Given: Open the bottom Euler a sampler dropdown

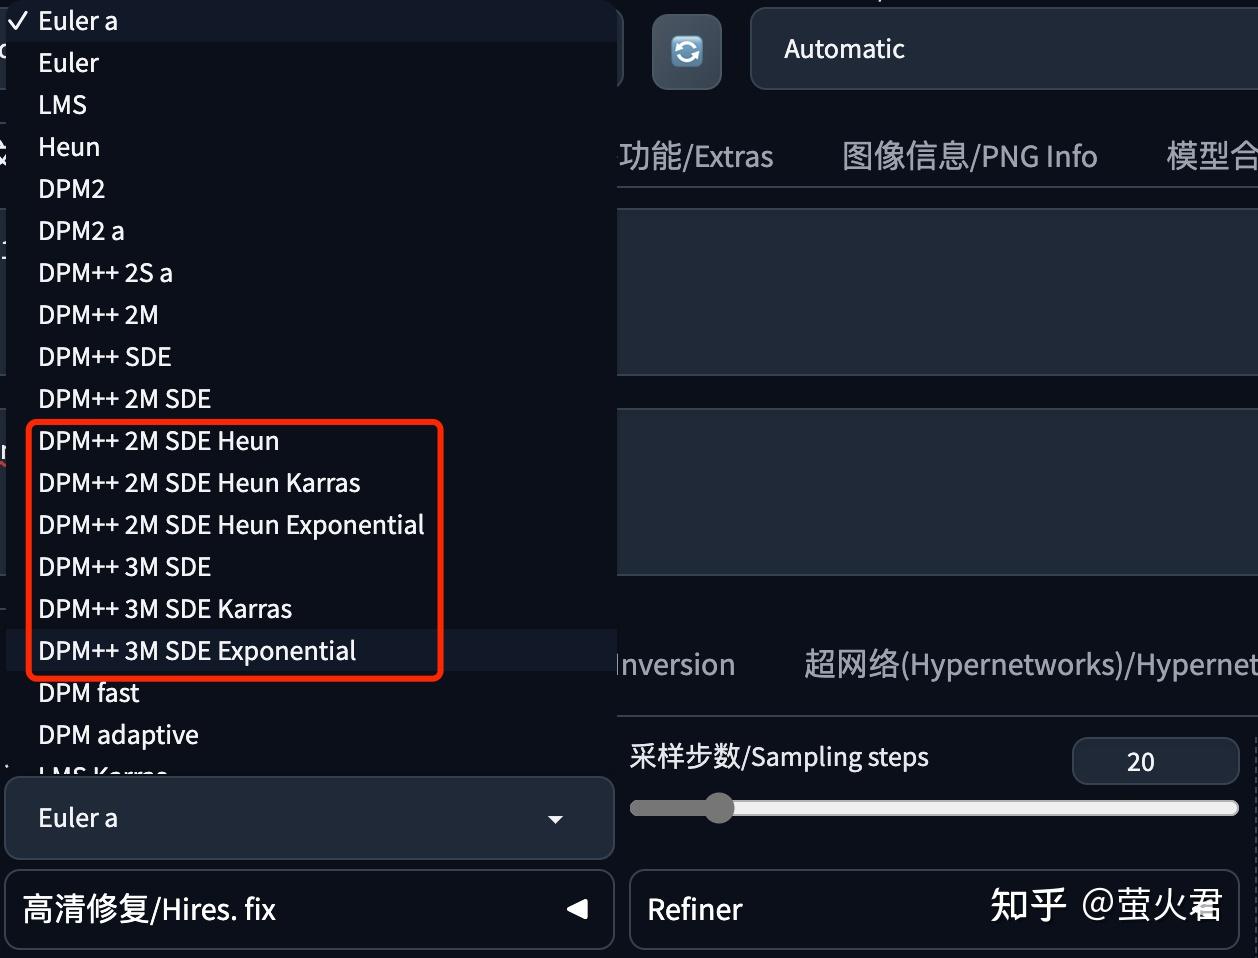Looking at the screenshot, I should coord(310,818).
